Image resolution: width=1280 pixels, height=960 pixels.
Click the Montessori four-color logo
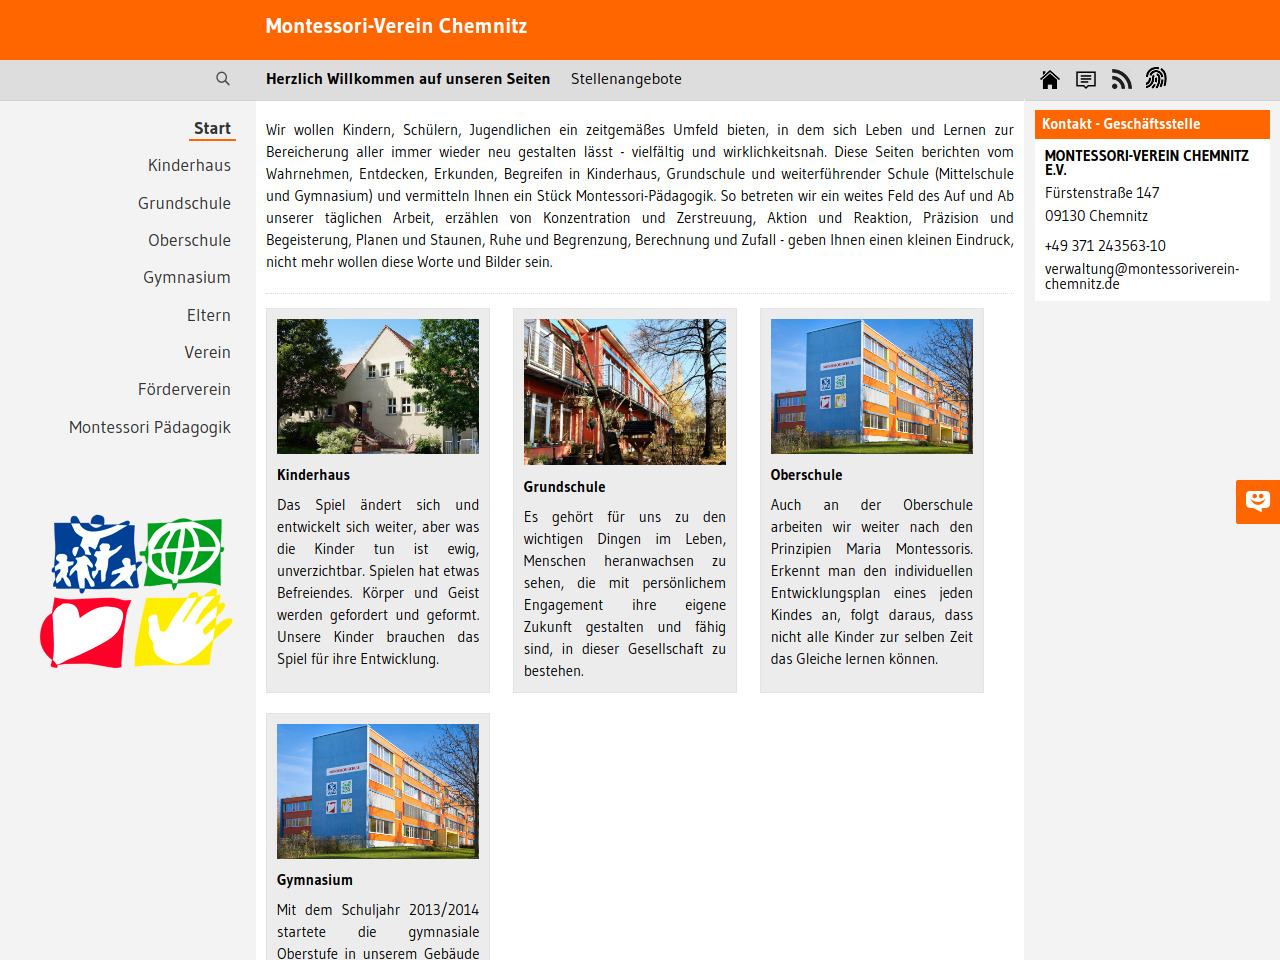pyautogui.click(x=136, y=592)
